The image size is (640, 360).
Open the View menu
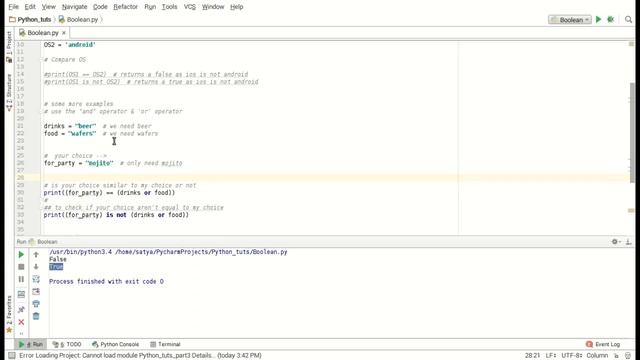[48, 7]
